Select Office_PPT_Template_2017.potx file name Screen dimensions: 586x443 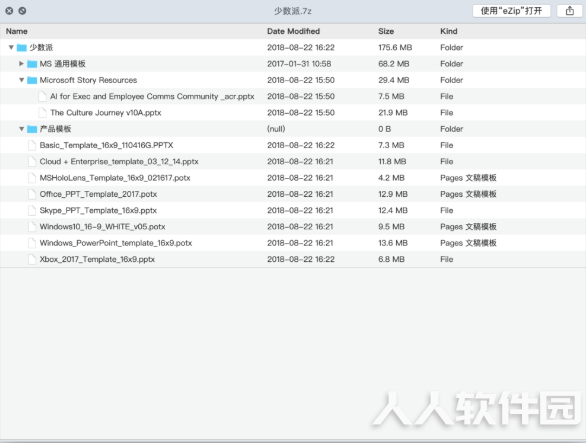tap(98, 194)
